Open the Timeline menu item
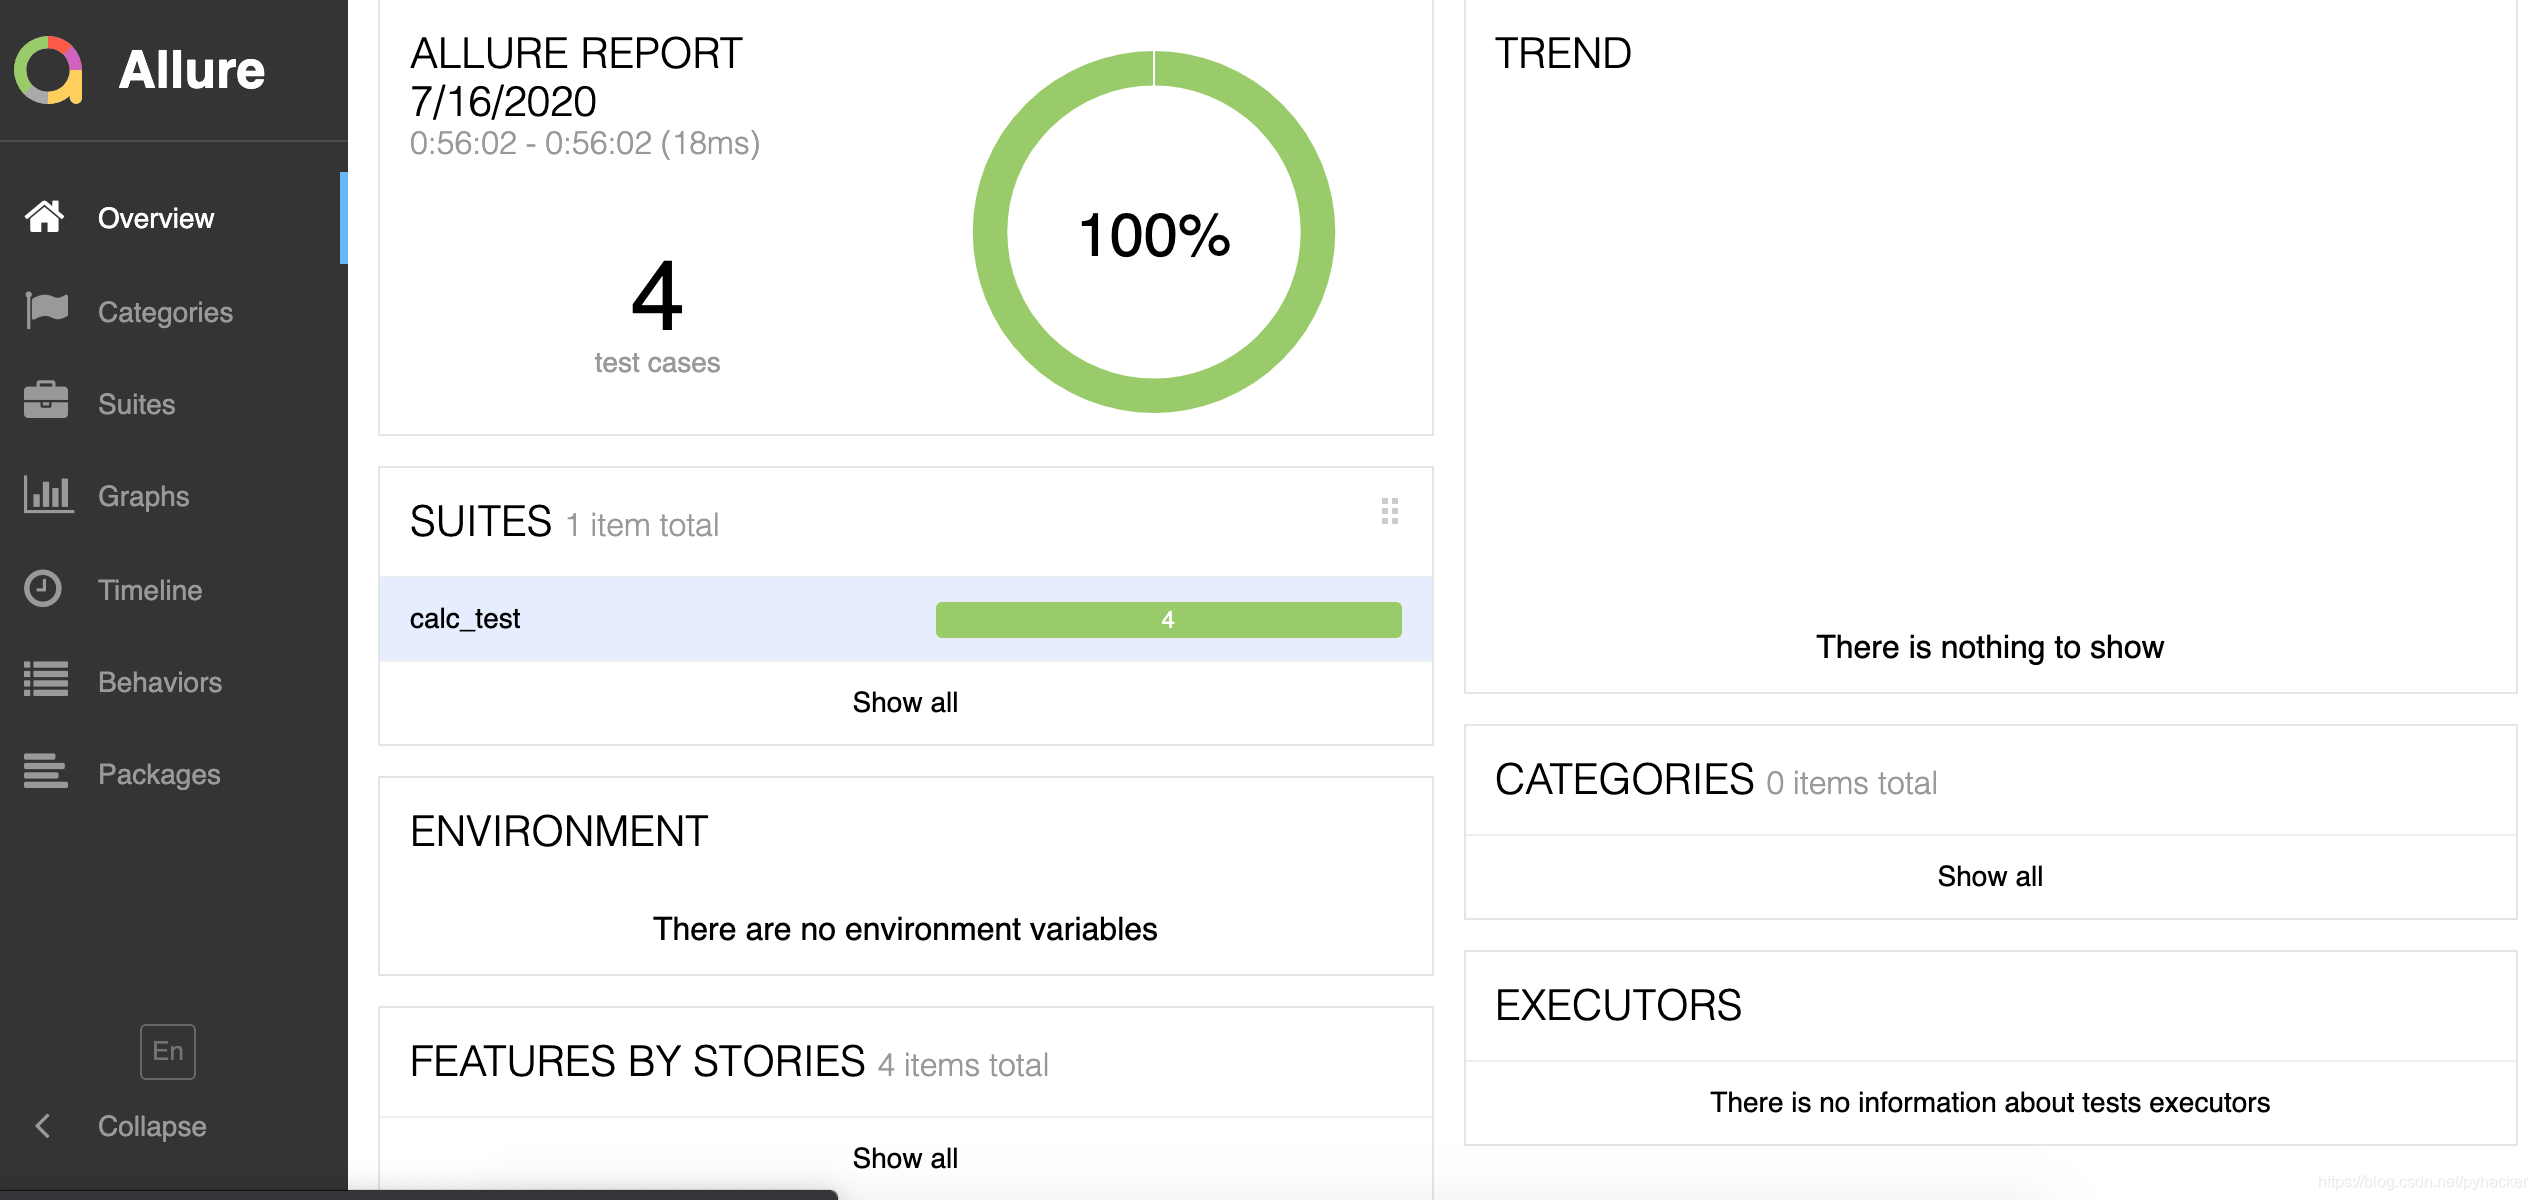 [x=150, y=590]
